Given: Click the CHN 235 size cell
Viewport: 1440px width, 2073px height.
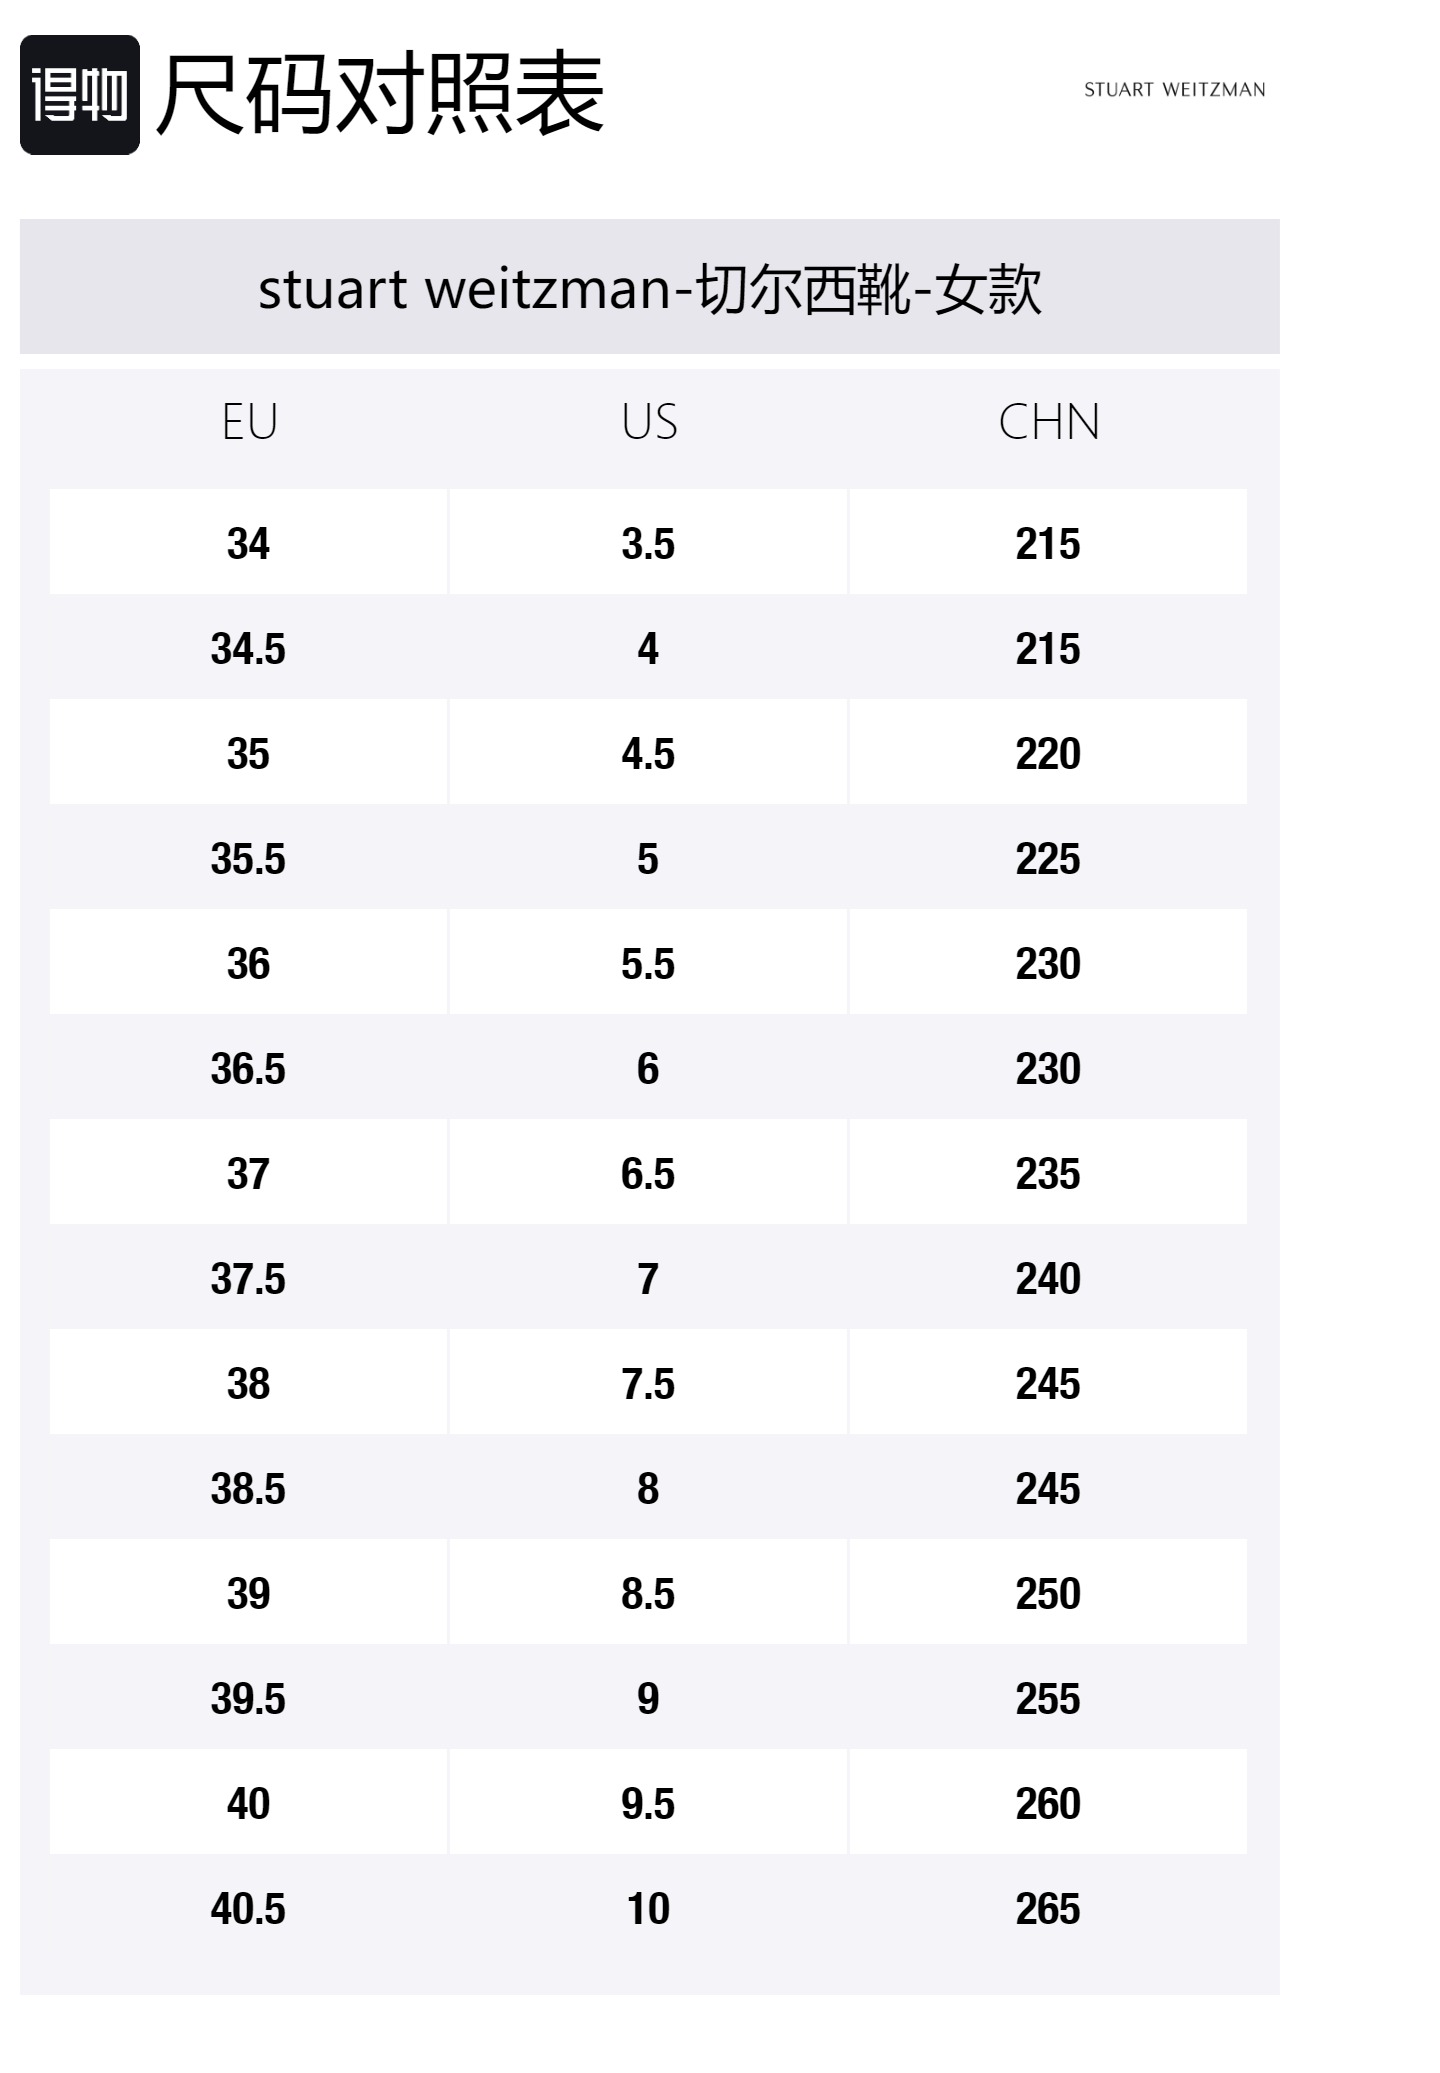Looking at the screenshot, I should (x=1048, y=1172).
